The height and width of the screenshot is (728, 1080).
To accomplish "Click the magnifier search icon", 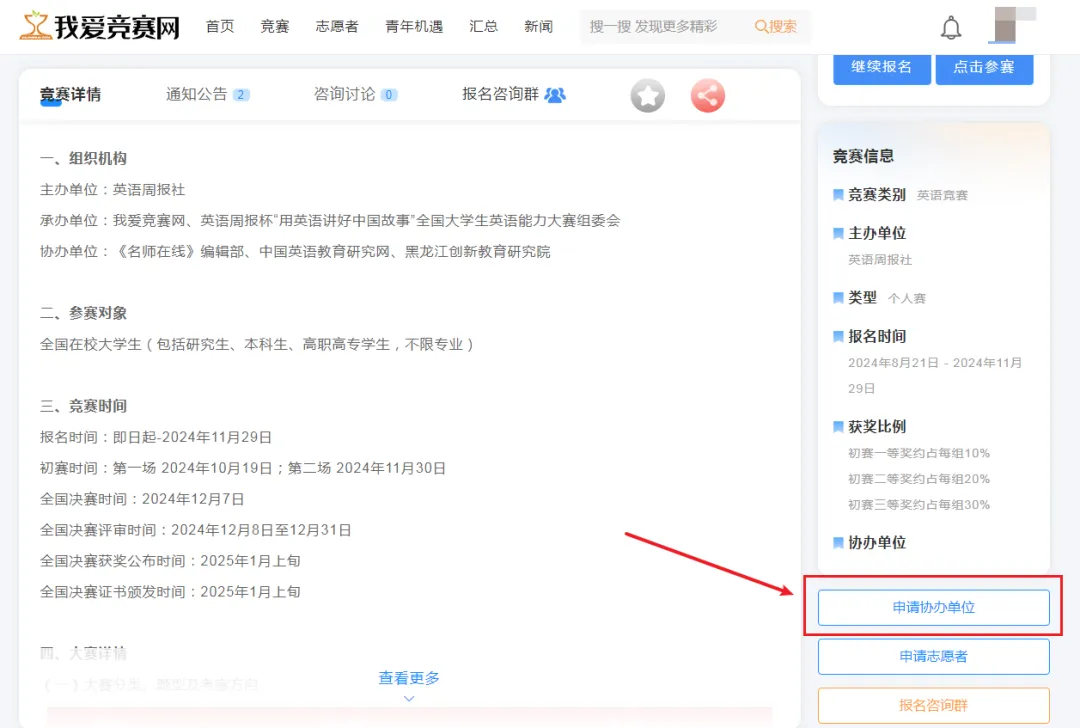I will click(x=760, y=27).
